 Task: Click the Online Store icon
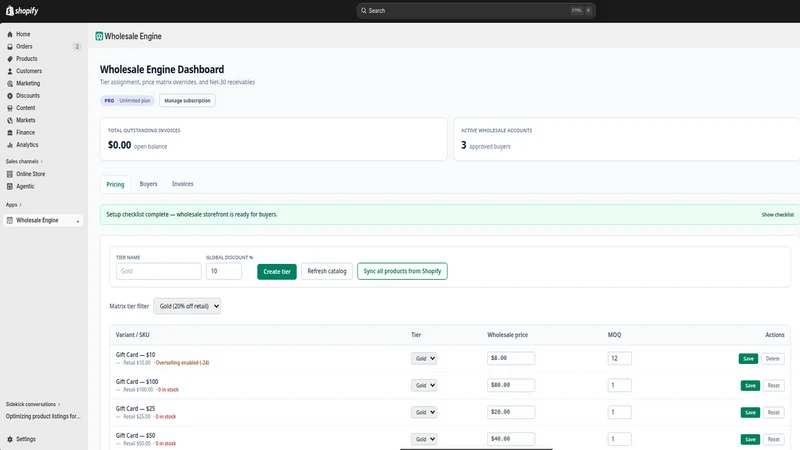pos(10,174)
